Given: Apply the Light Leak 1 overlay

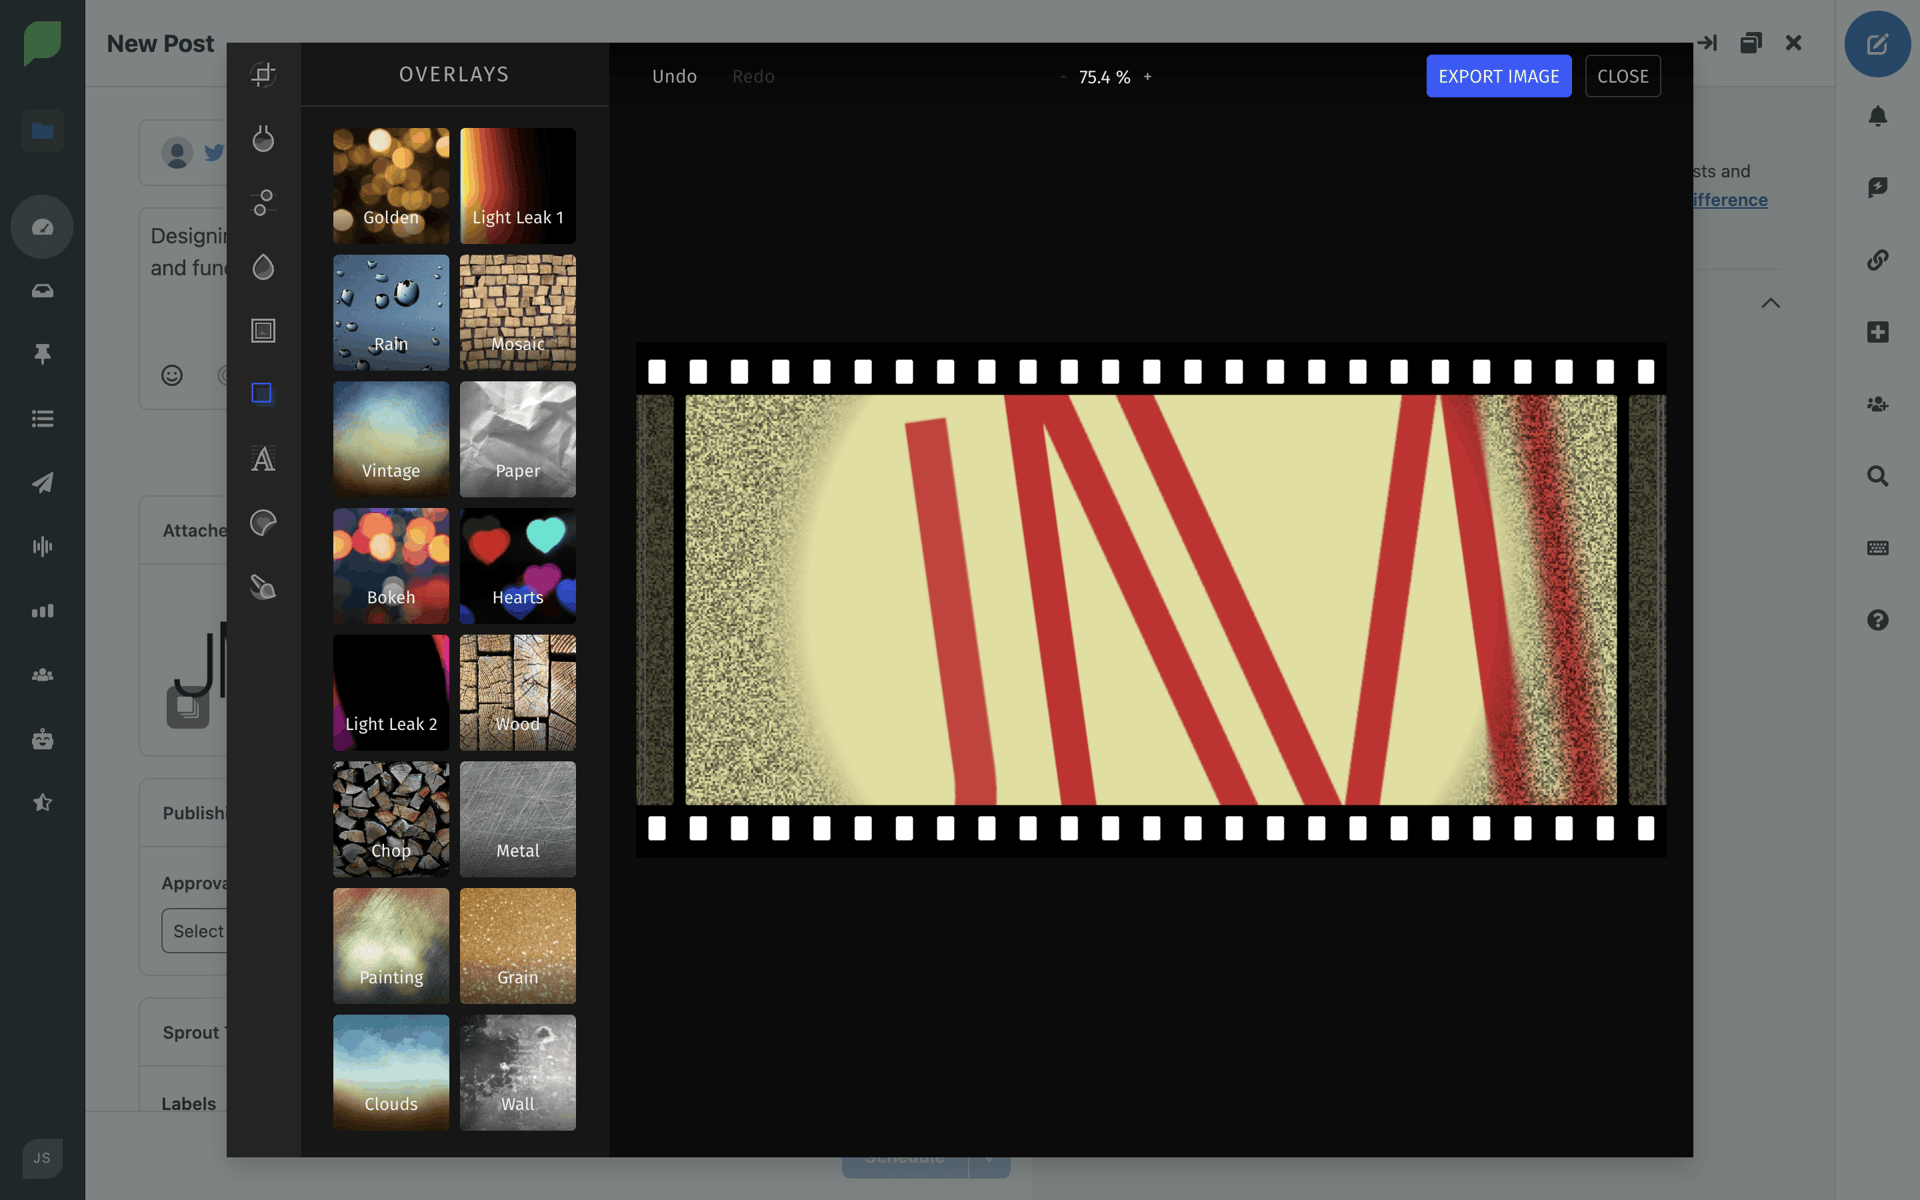Looking at the screenshot, I should point(518,186).
